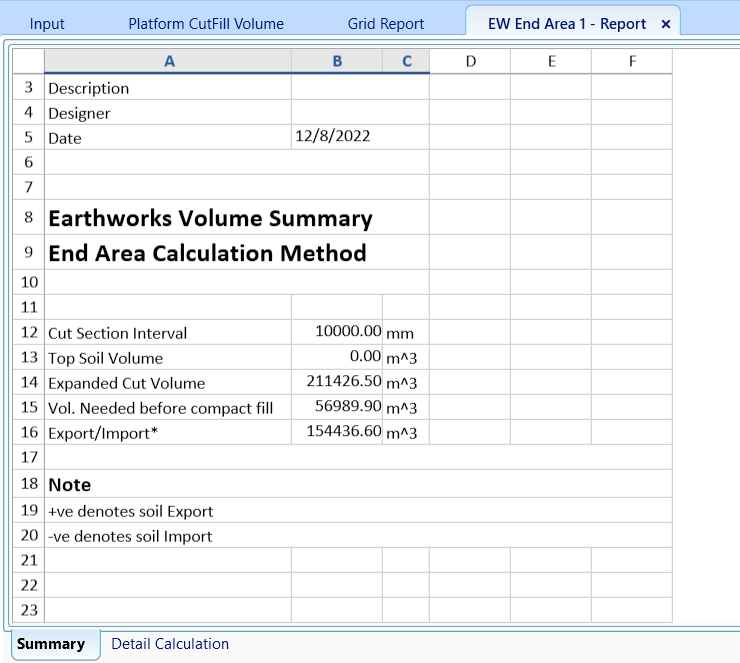Select column D header
The height and width of the screenshot is (663, 740).
pyautogui.click(x=470, y=61)
